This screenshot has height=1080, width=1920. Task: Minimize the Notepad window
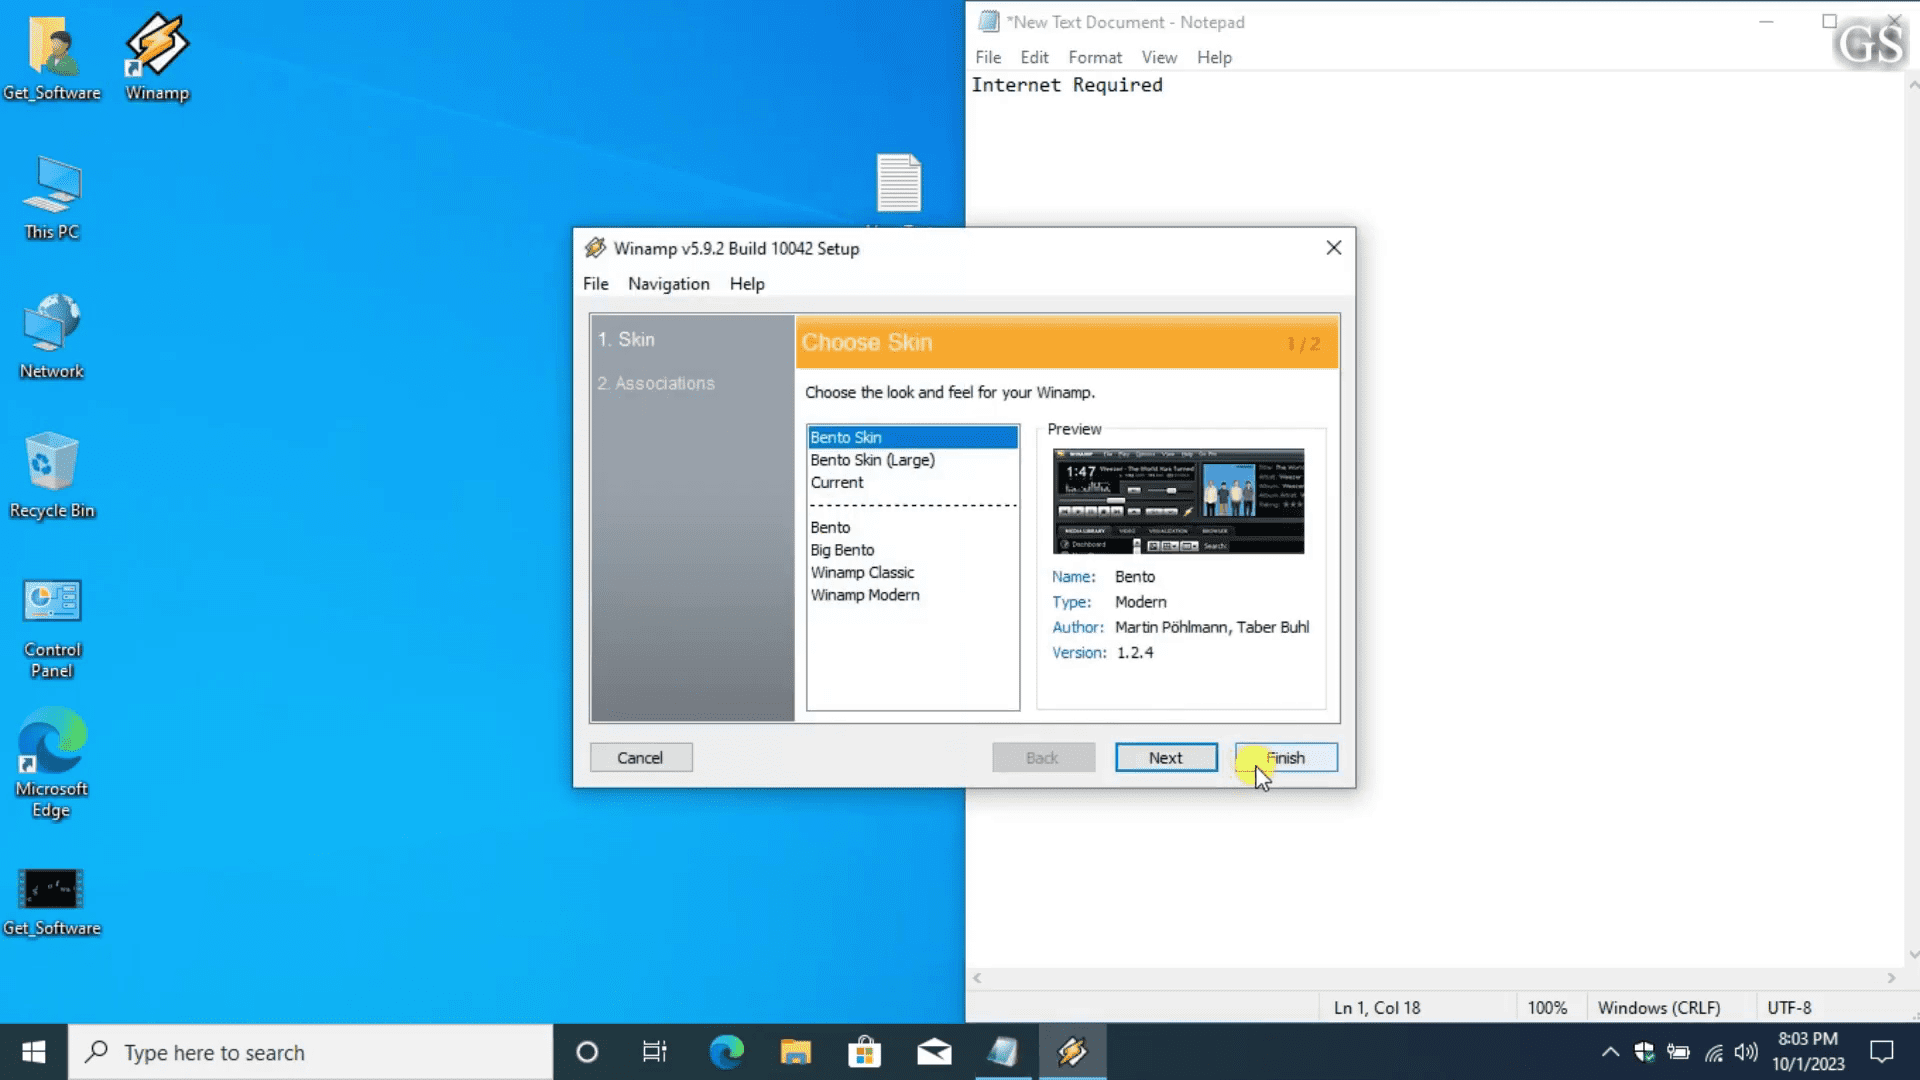point(1766,21)
